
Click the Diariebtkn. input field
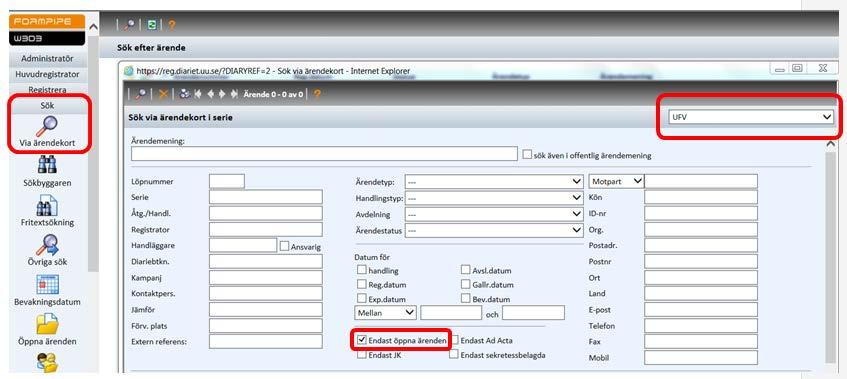266,261
